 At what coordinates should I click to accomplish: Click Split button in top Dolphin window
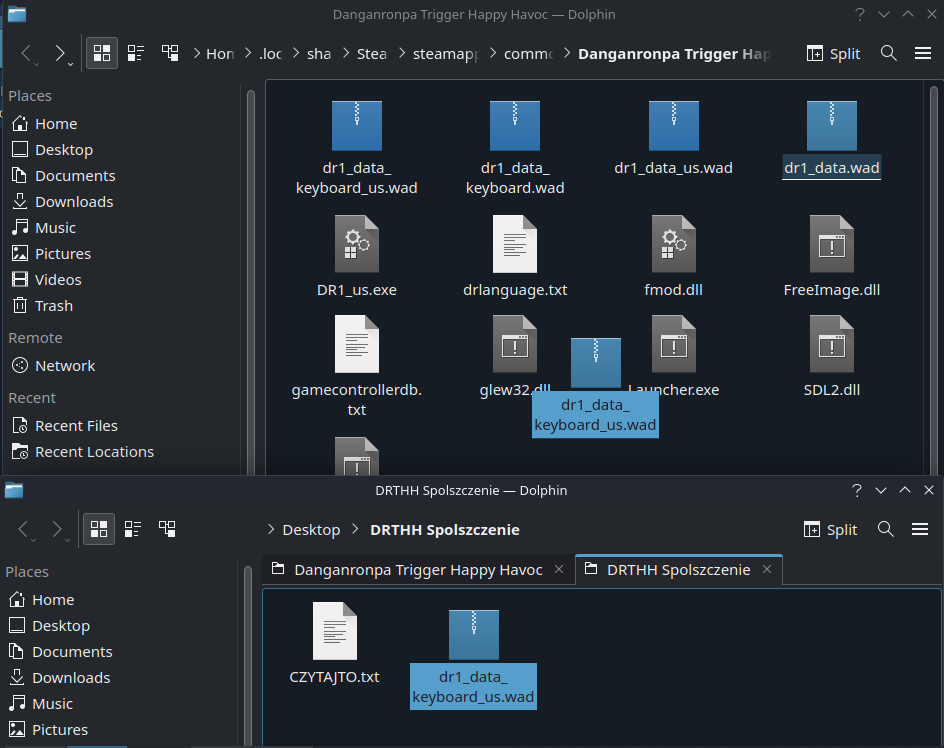pyautogui.click(x=833, y=54)
